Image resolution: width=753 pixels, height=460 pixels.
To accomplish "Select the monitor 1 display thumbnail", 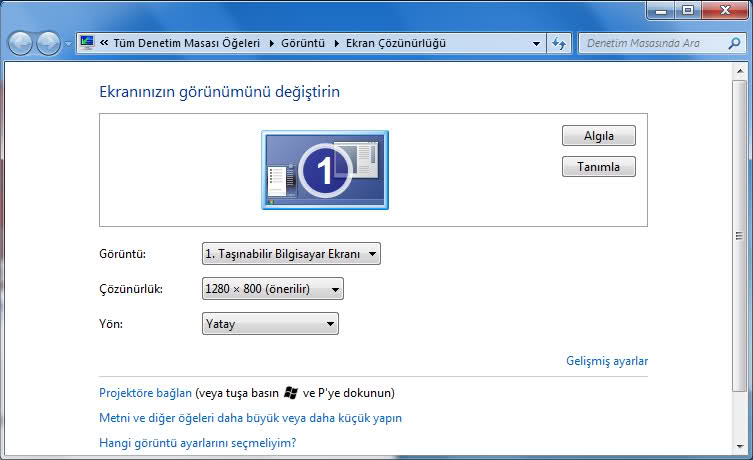I will (325, 170).
